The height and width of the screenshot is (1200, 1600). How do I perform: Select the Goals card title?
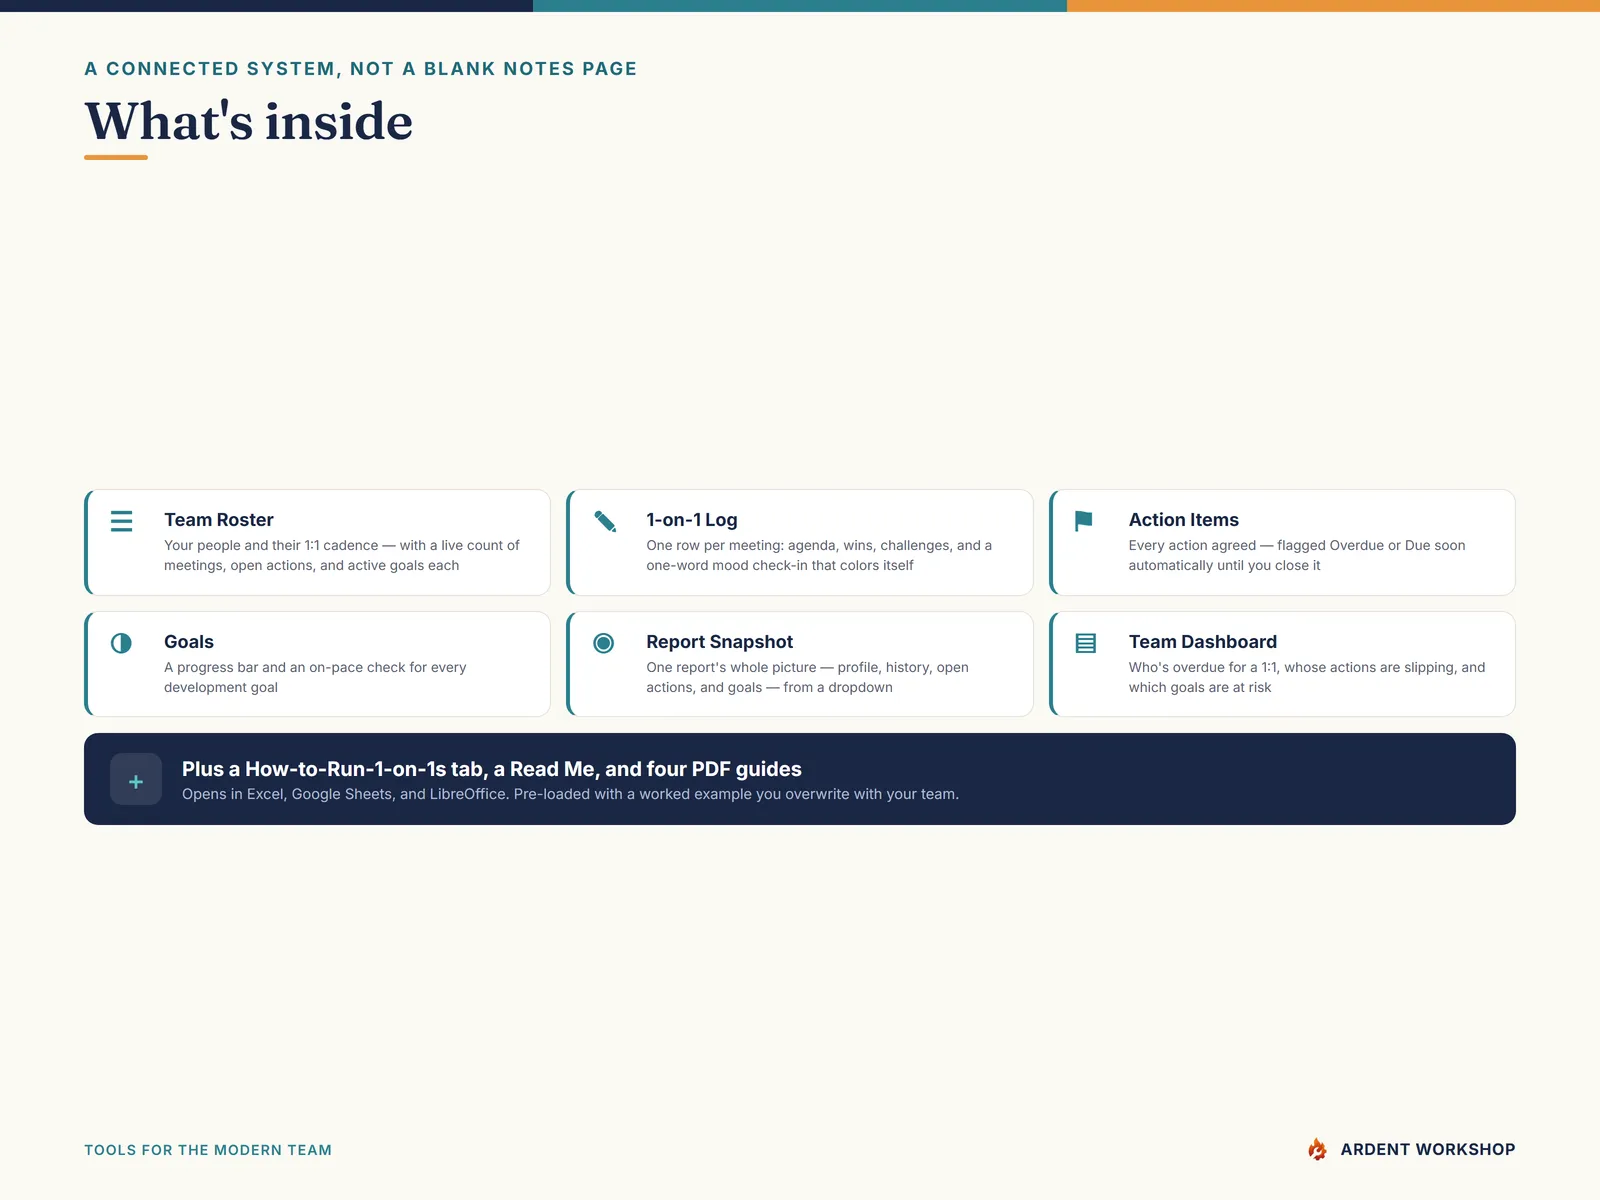(189, 642)
